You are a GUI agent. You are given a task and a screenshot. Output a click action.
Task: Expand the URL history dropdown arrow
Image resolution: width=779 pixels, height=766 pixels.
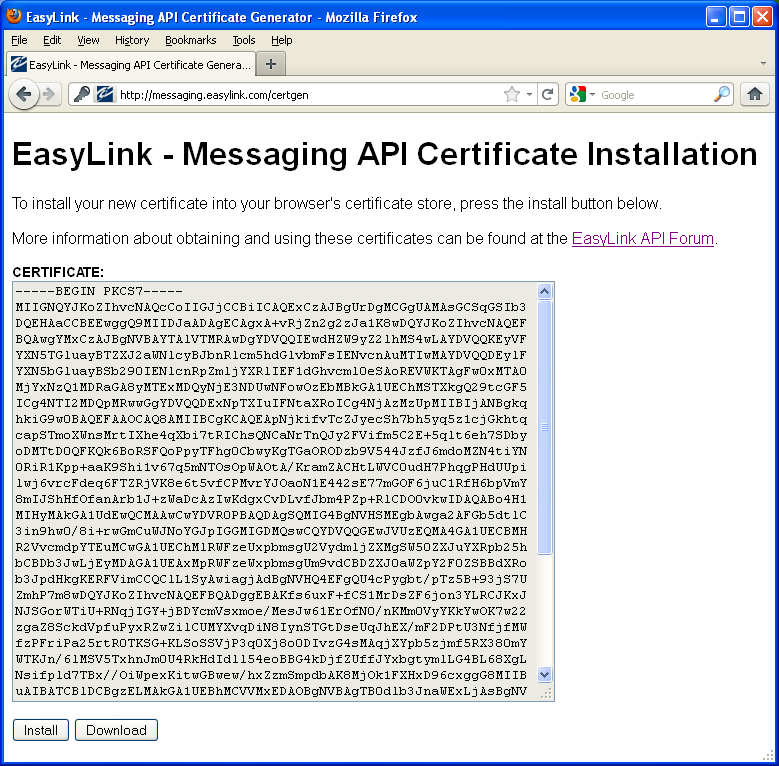point(530,94)
